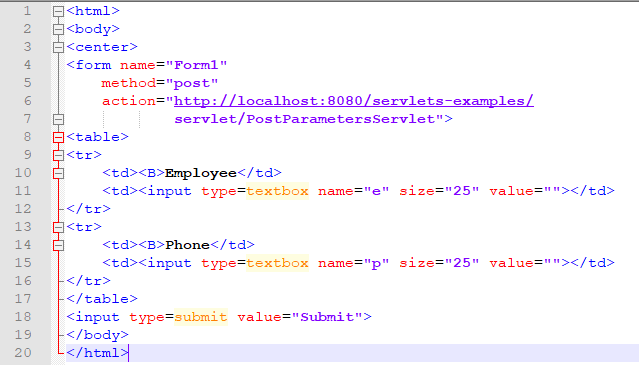Click servlet/PostParametersServlet text on line 7
639x365 pixels.
pyautogui.click(x=304, y=119)
